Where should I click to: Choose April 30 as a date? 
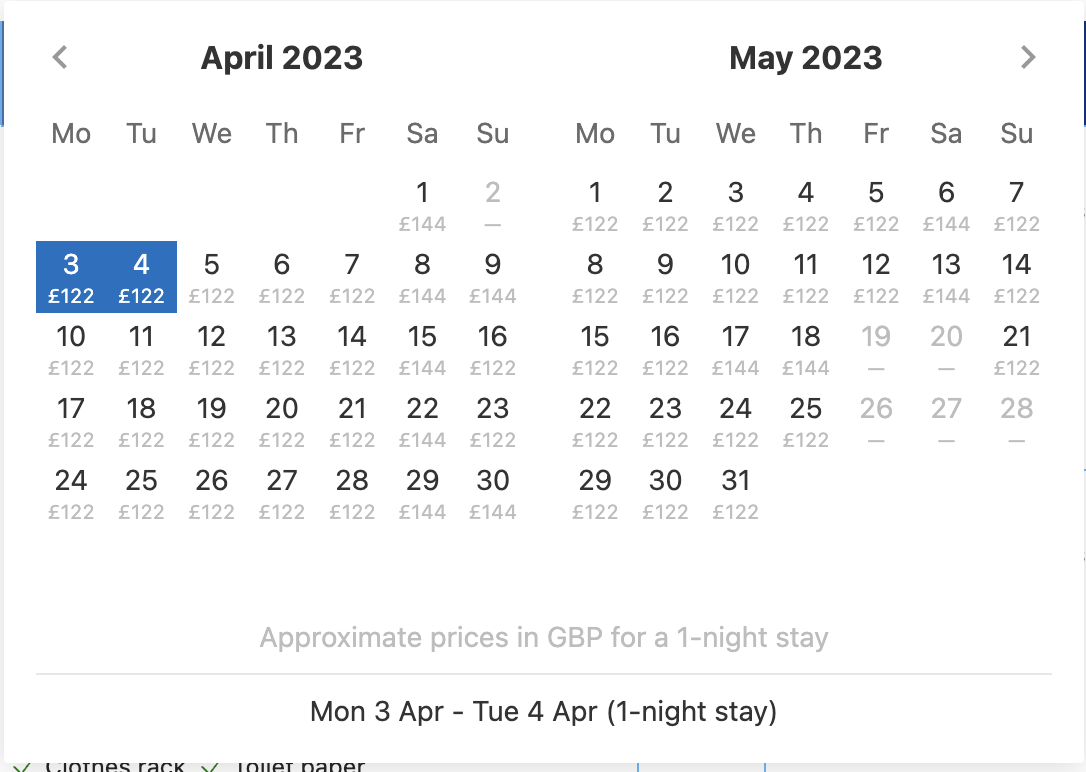[492, 493]
